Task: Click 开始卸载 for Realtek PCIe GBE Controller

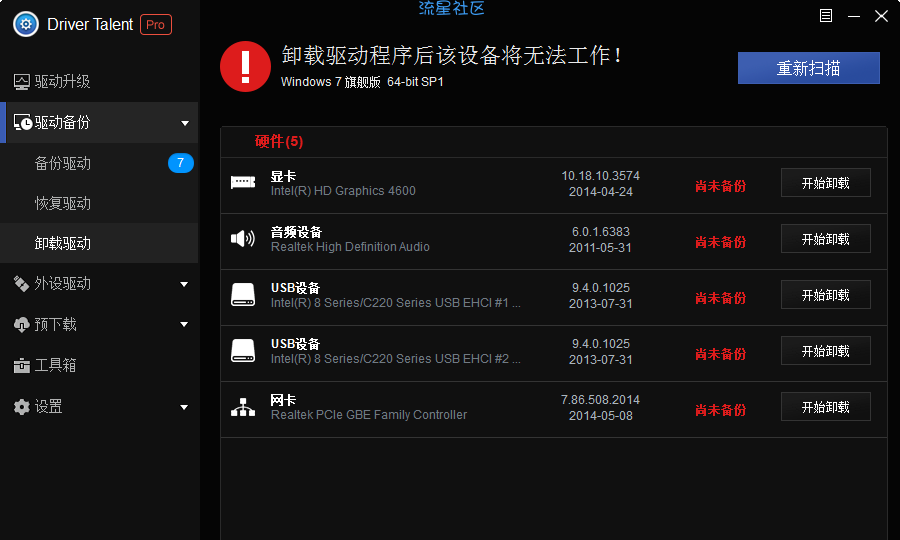Action: point(825,407)
